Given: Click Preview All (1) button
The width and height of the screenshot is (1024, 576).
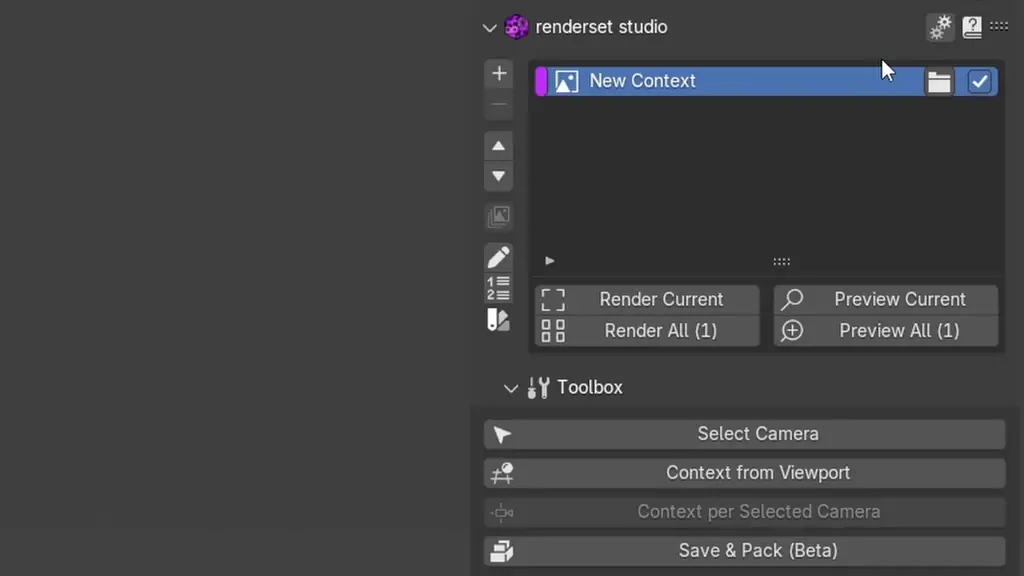Looking at the screenshot, I should point(886,330).
